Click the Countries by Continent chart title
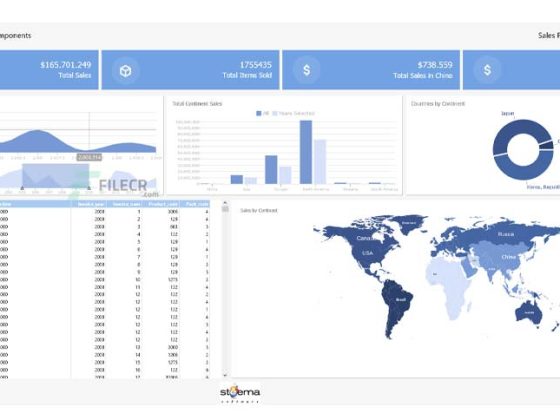The height and width of the screenshot is (420, 560). coord(438,104)
